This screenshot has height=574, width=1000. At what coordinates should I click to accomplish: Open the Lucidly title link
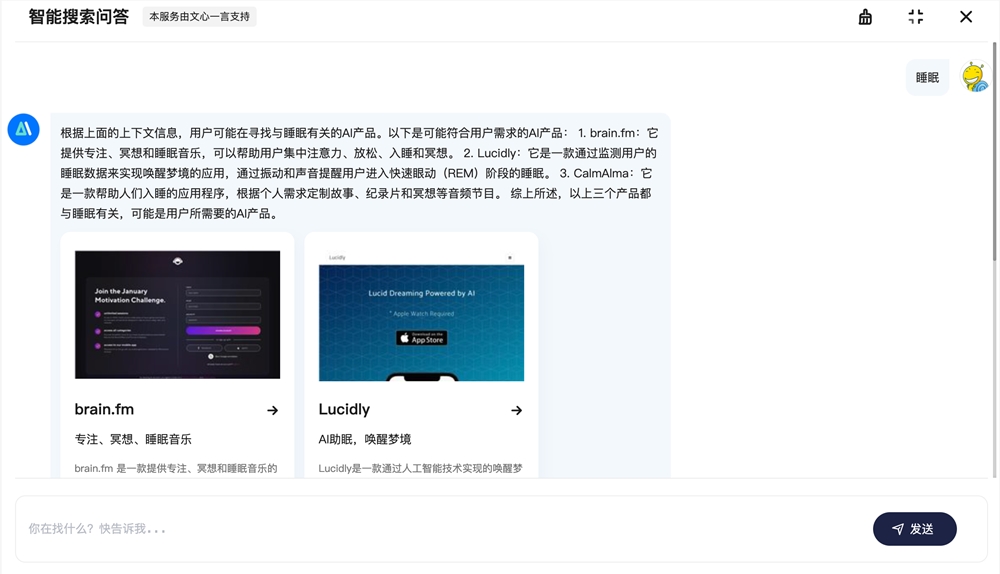[344, 409]
